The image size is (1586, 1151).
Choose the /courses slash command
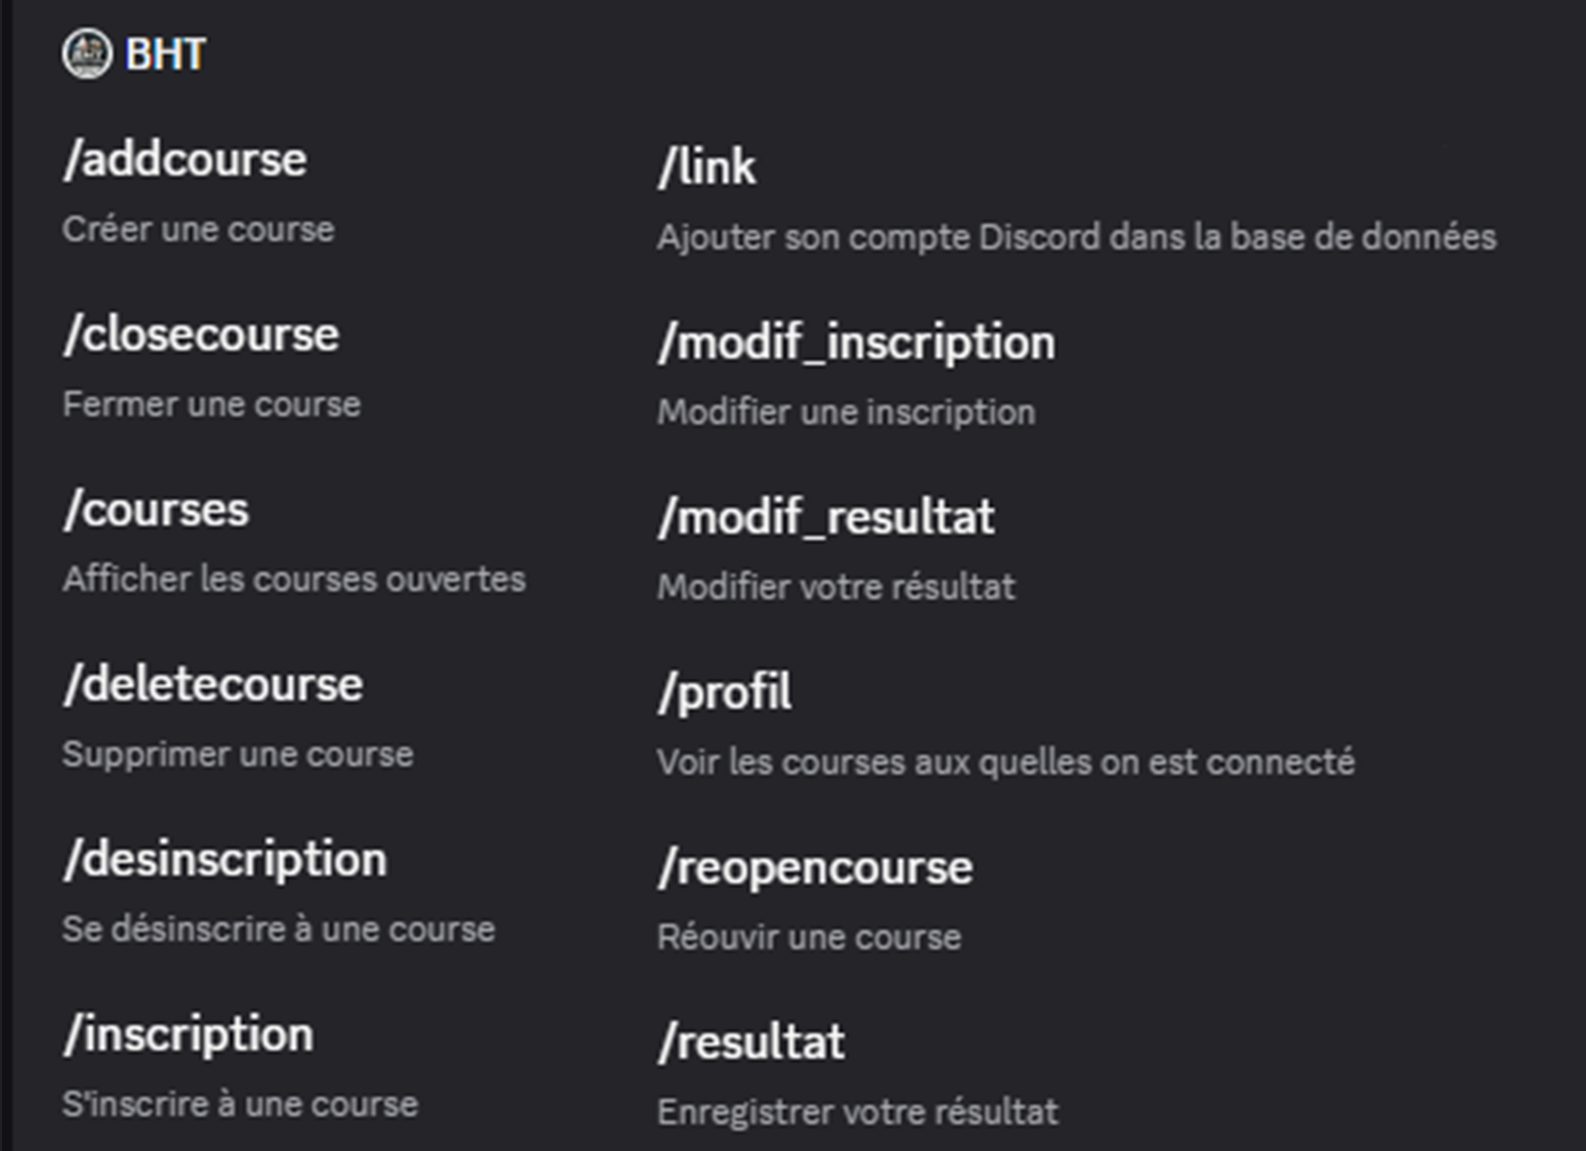[156, 510]
